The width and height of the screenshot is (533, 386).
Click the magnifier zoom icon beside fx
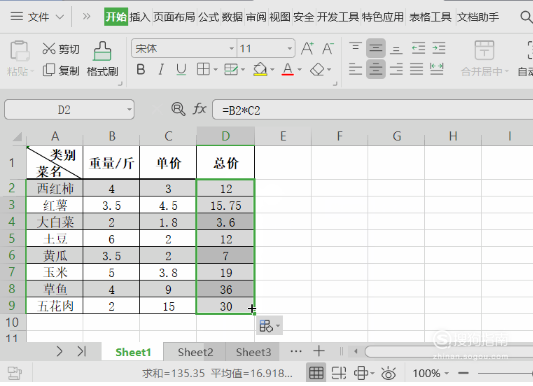[x=178, y=109]
